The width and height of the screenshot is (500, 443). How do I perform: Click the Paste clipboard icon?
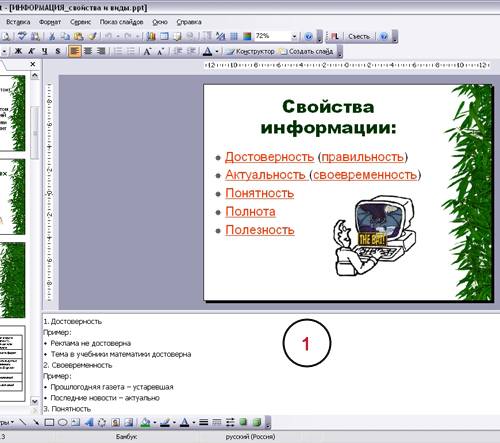pos(79,36)
